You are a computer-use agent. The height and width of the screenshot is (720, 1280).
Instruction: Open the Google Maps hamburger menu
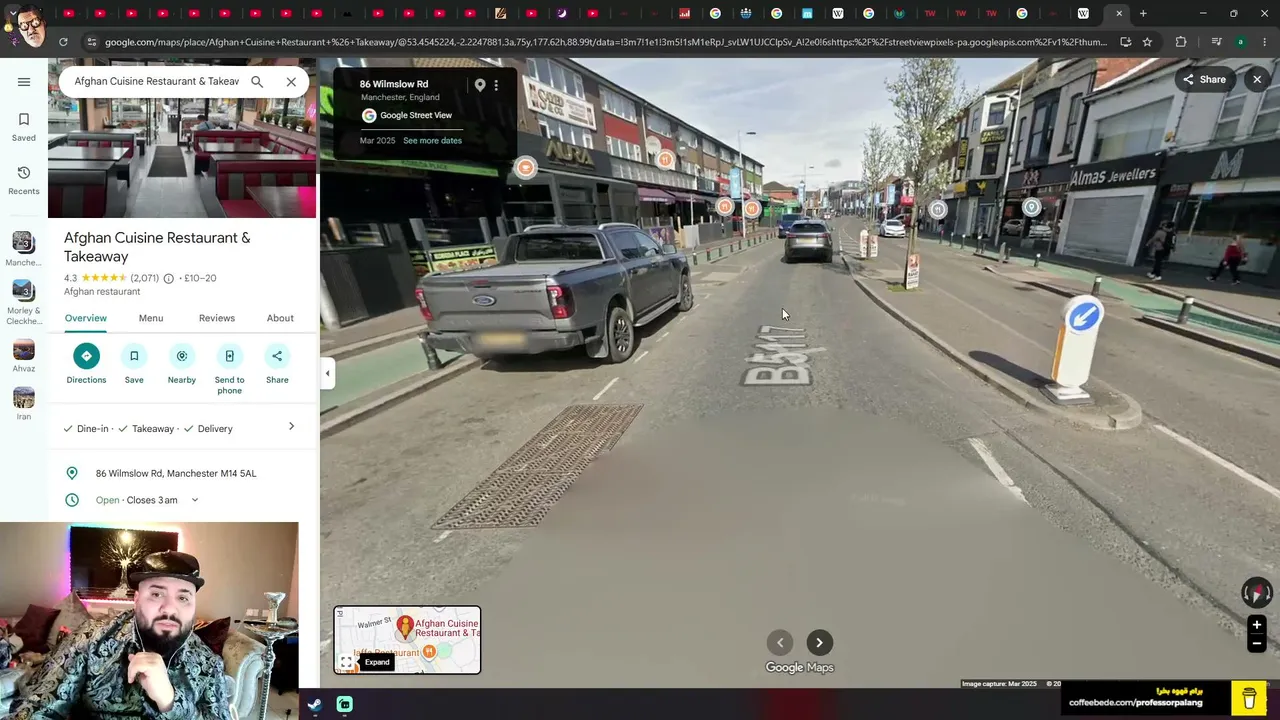pos(24,82)
